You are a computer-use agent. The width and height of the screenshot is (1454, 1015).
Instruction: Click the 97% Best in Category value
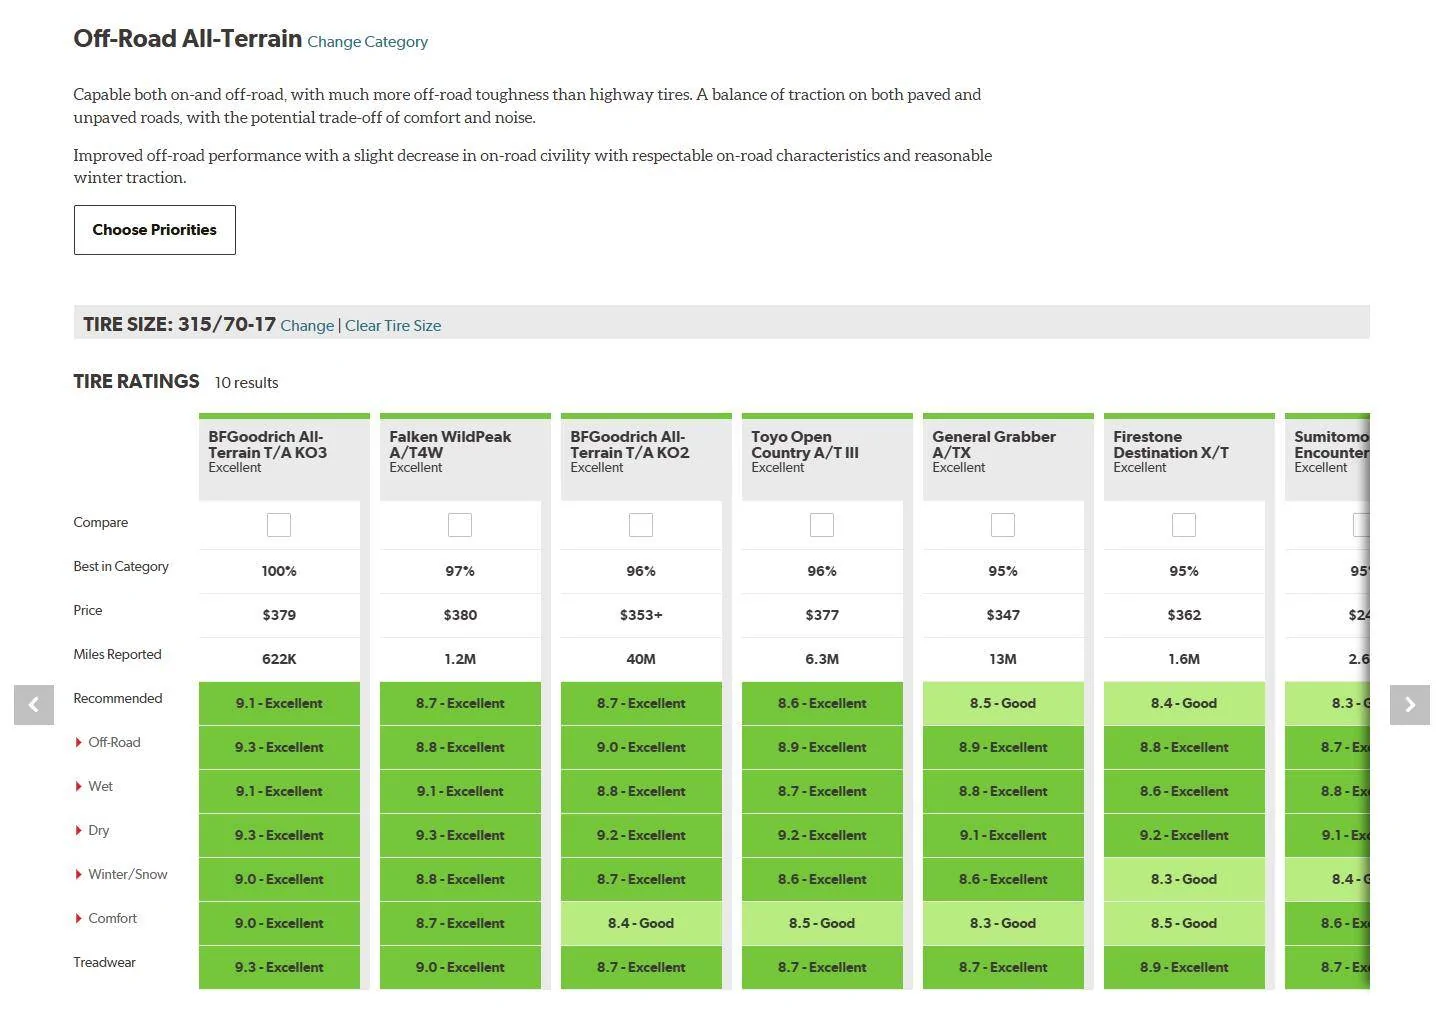460,571
